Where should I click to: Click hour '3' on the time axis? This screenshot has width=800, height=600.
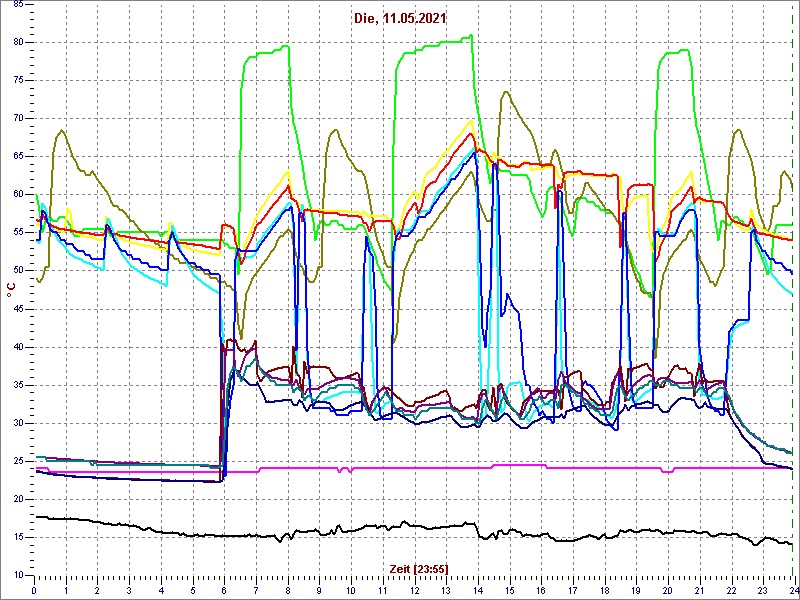click(x=129, y=592)
